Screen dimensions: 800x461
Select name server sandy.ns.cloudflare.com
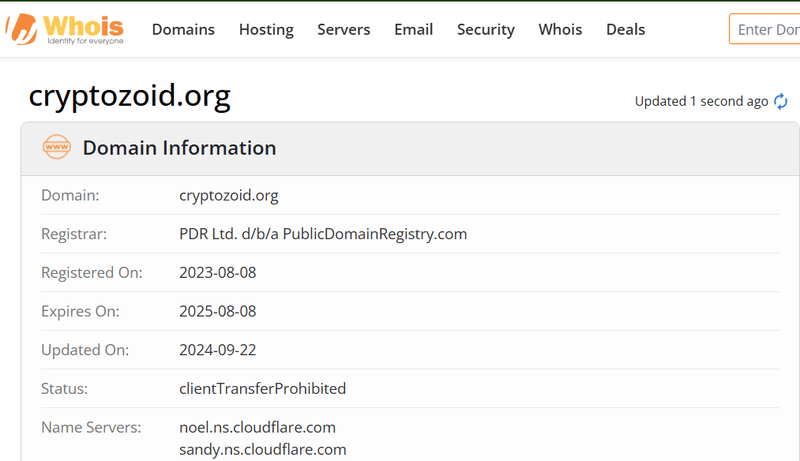(x=263, y=450)
